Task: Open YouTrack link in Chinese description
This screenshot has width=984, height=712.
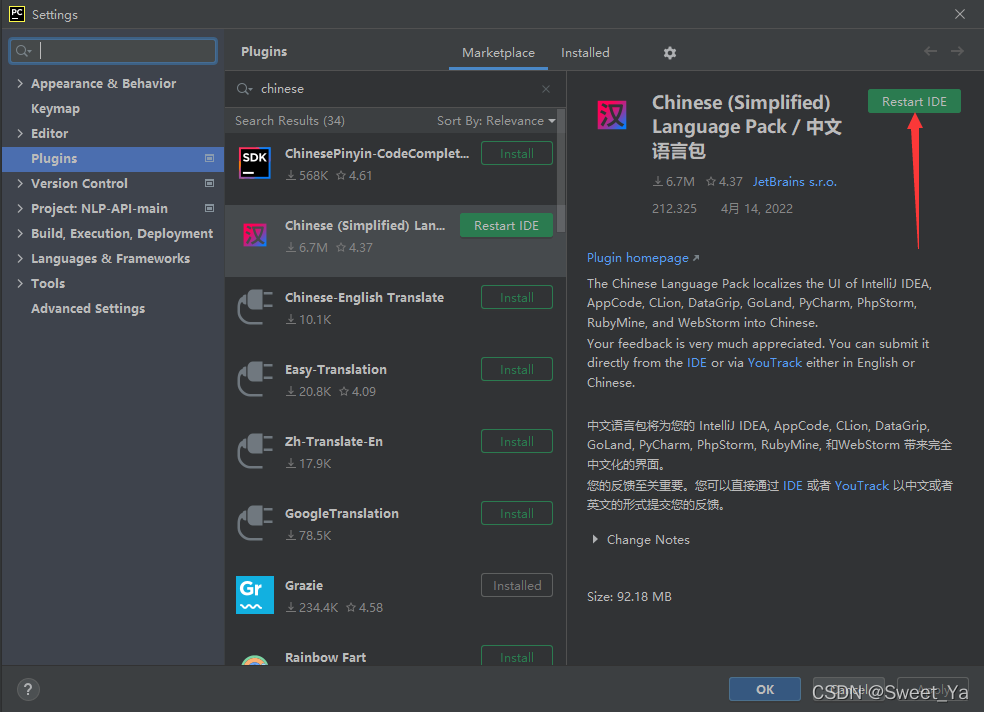Action: pyautogui.click(x=862, y=486)
